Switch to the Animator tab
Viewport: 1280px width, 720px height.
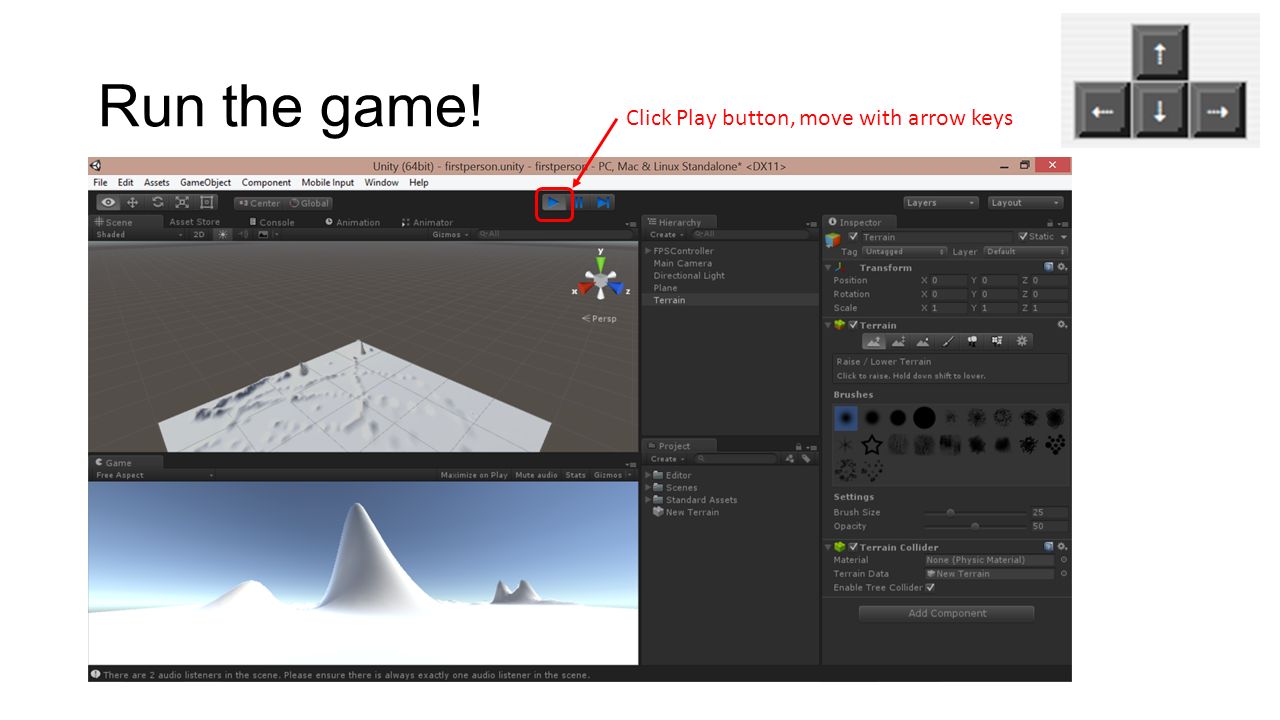point(427,222)
